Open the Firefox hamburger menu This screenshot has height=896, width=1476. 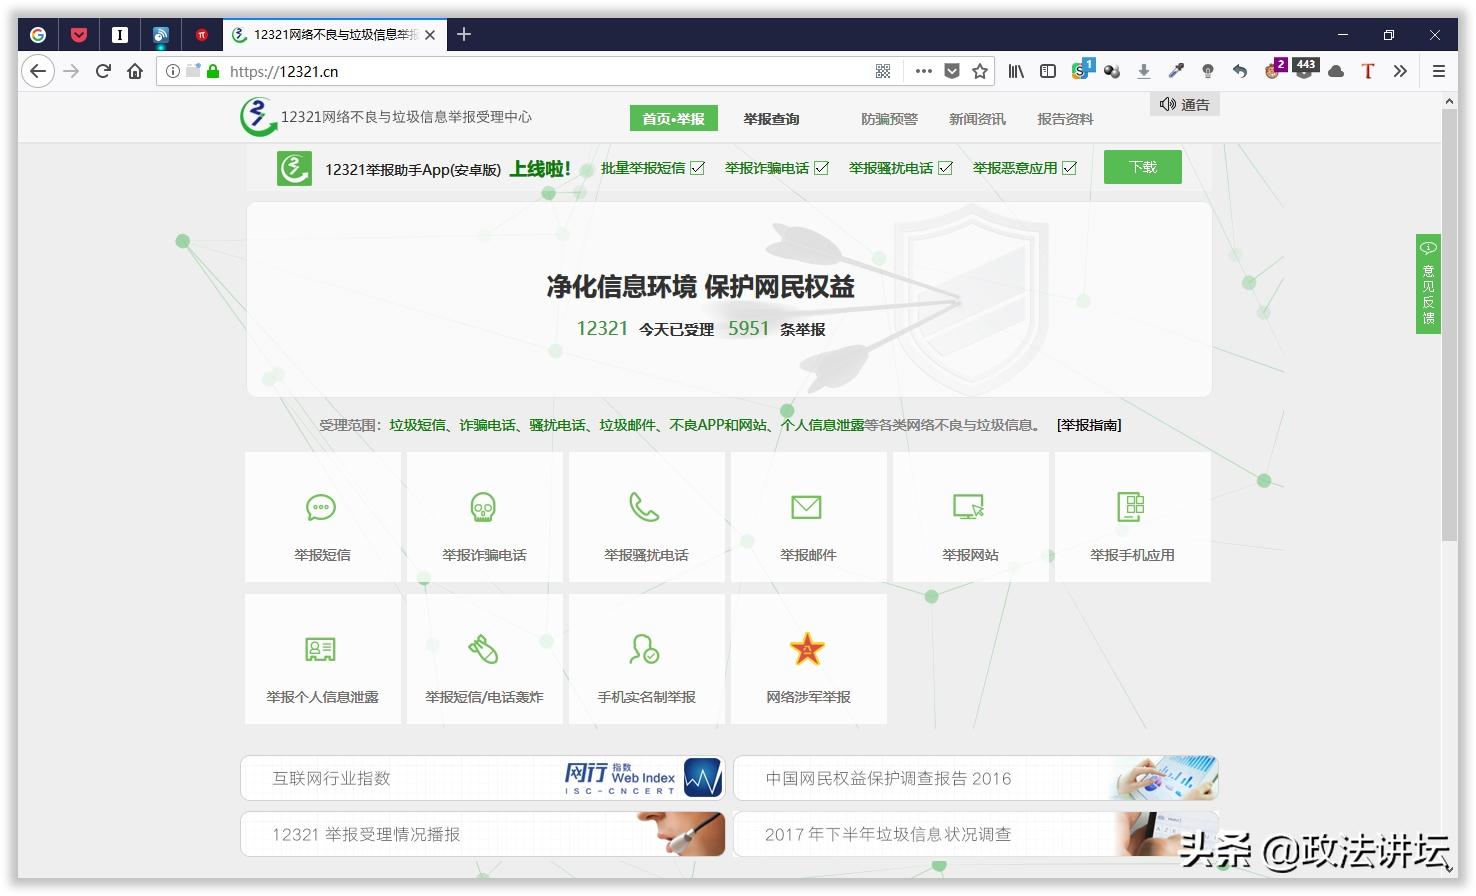[1438, 71]
